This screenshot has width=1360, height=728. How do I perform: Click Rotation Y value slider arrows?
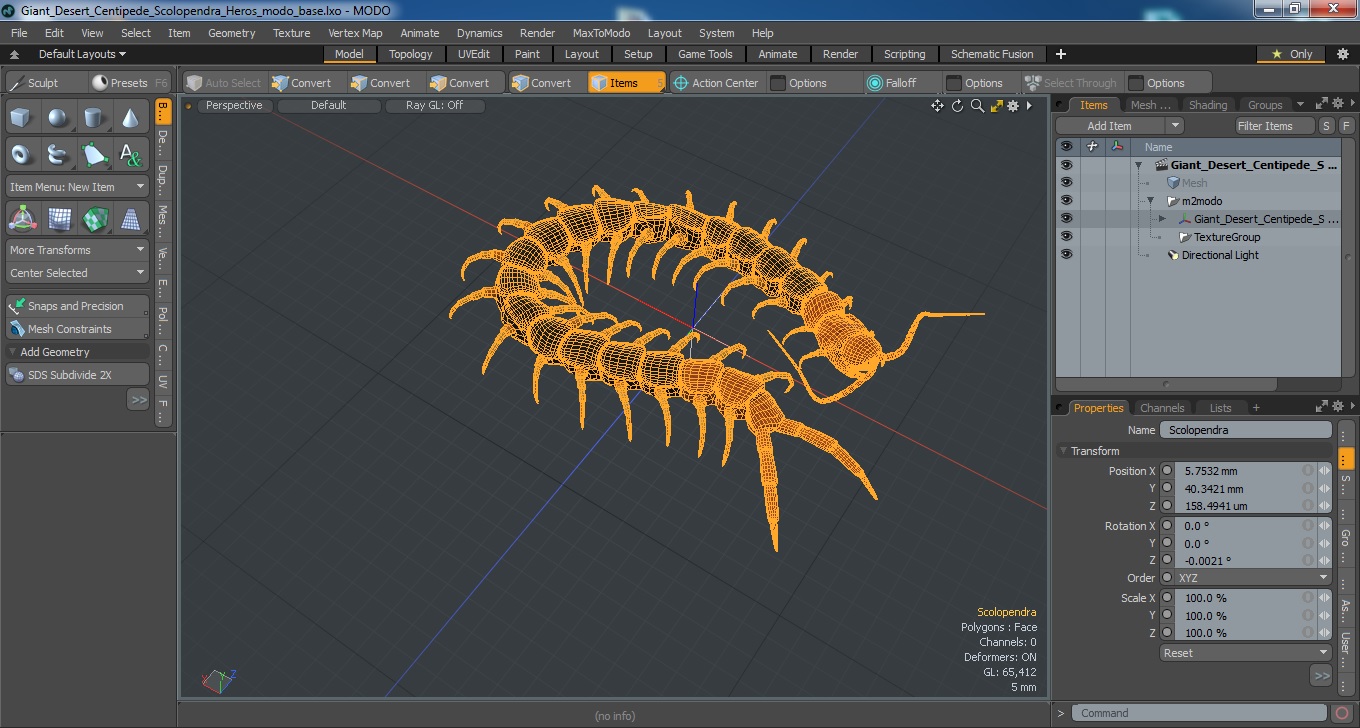coord(1324,544)
